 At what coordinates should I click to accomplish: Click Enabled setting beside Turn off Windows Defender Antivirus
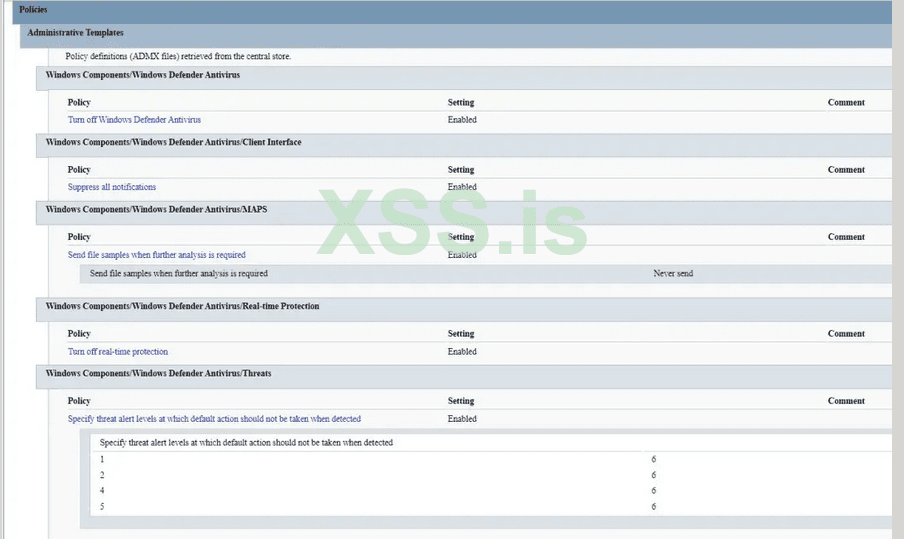(462, 120)
